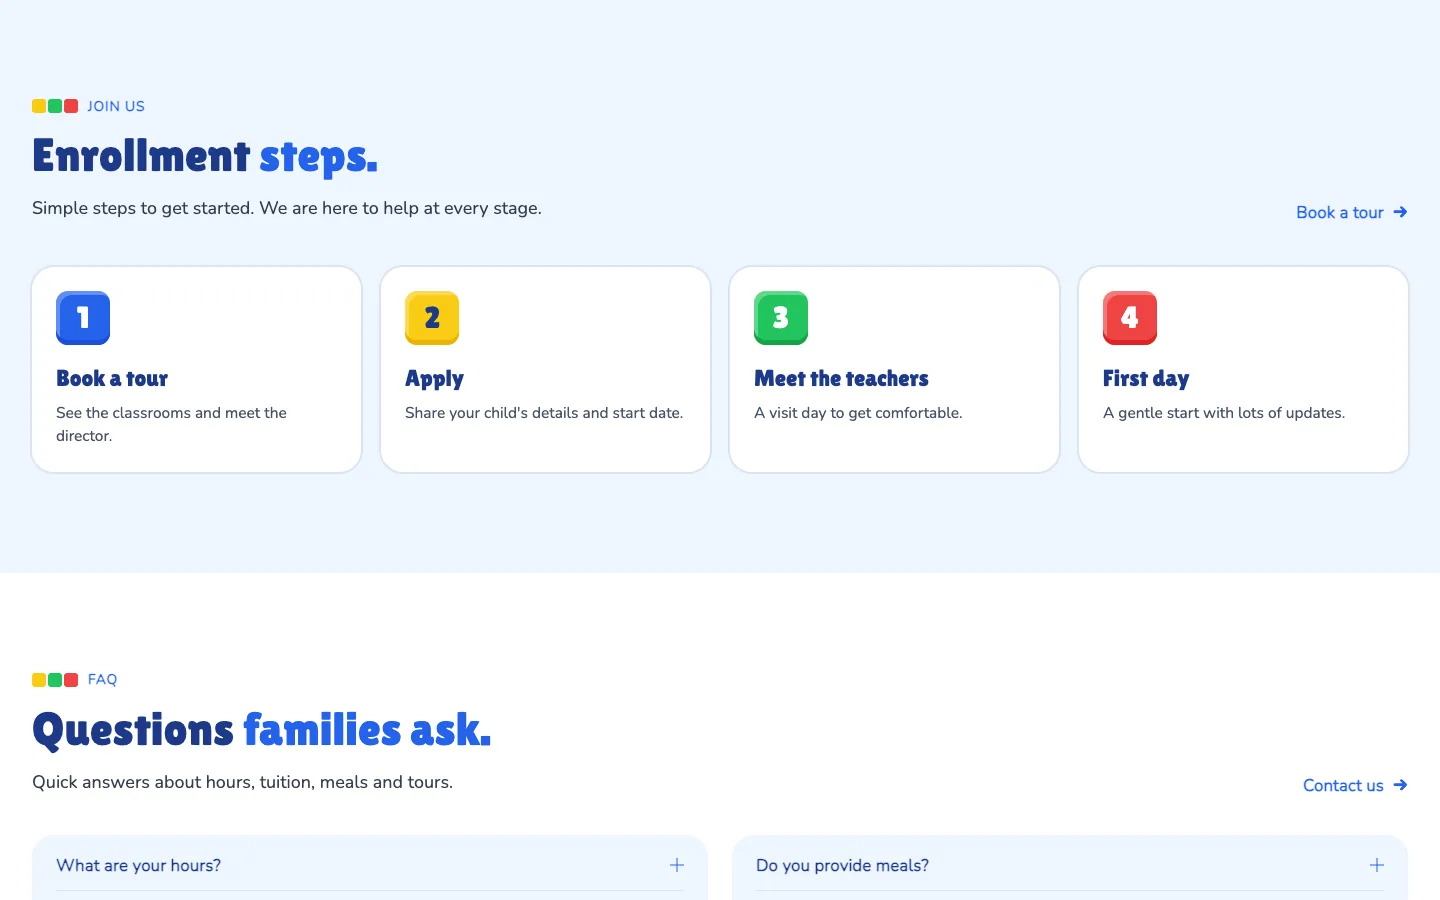The height and width of the screenshot is (900, 1440).
Task: Click the blue number 1 step badge
Action: [83, 318]
